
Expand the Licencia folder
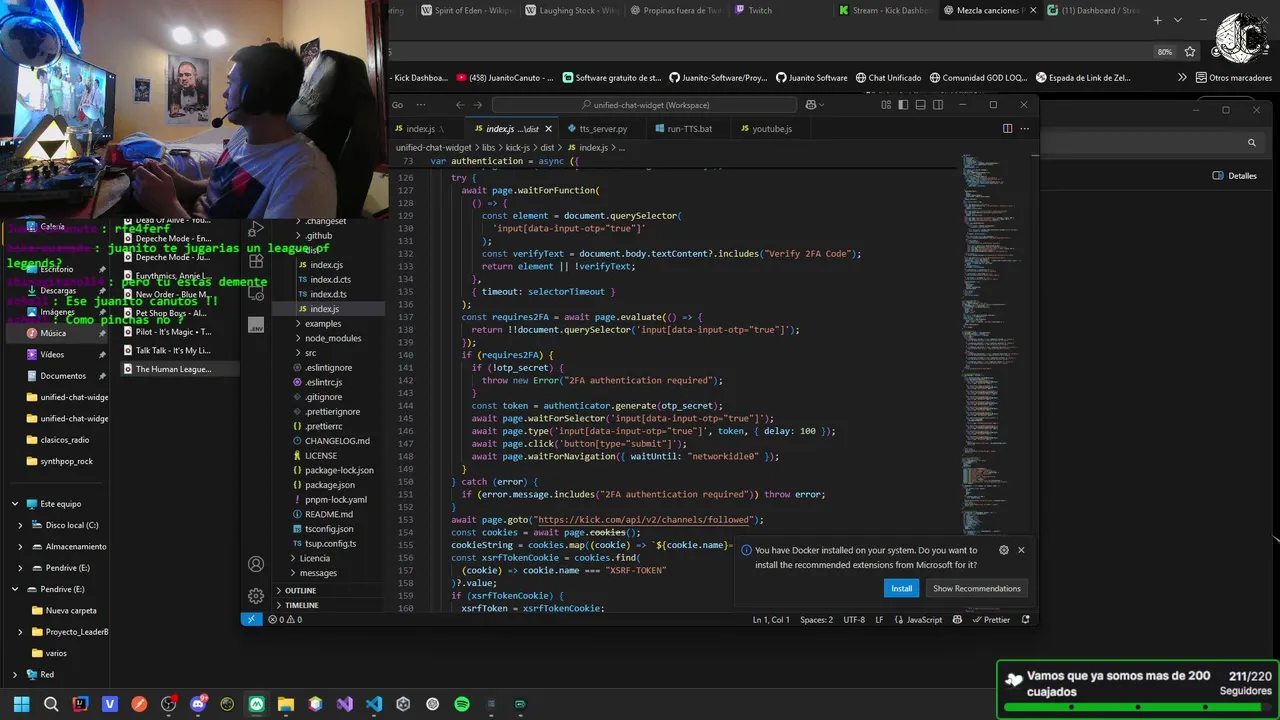pyautogui.click(x=314, y=558)
